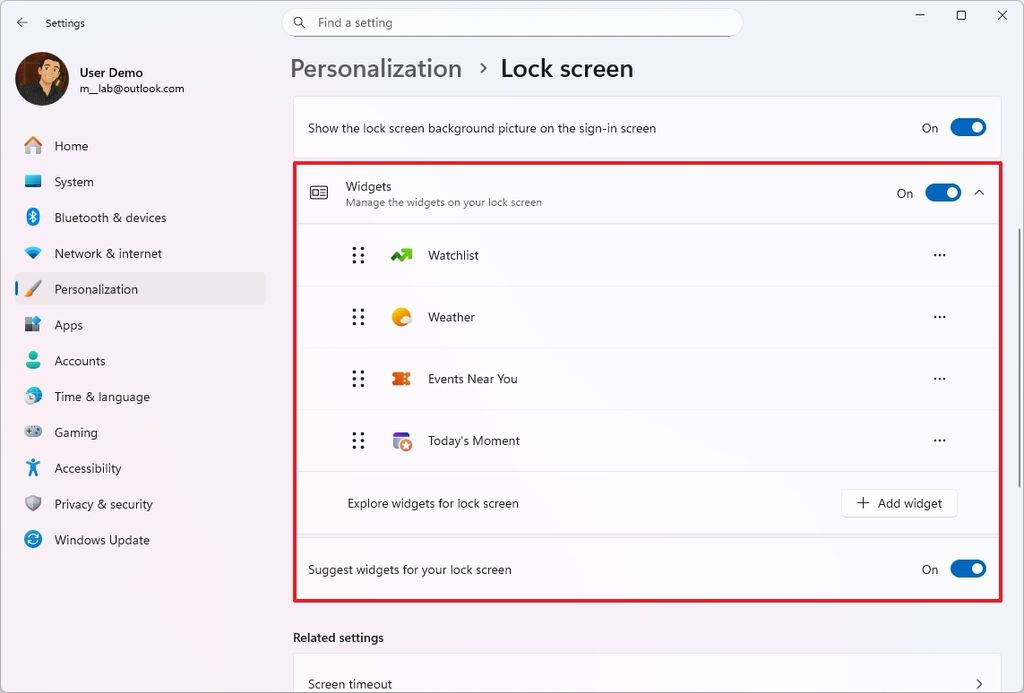Click the Today's Moment widget icon

pos(401,440)
